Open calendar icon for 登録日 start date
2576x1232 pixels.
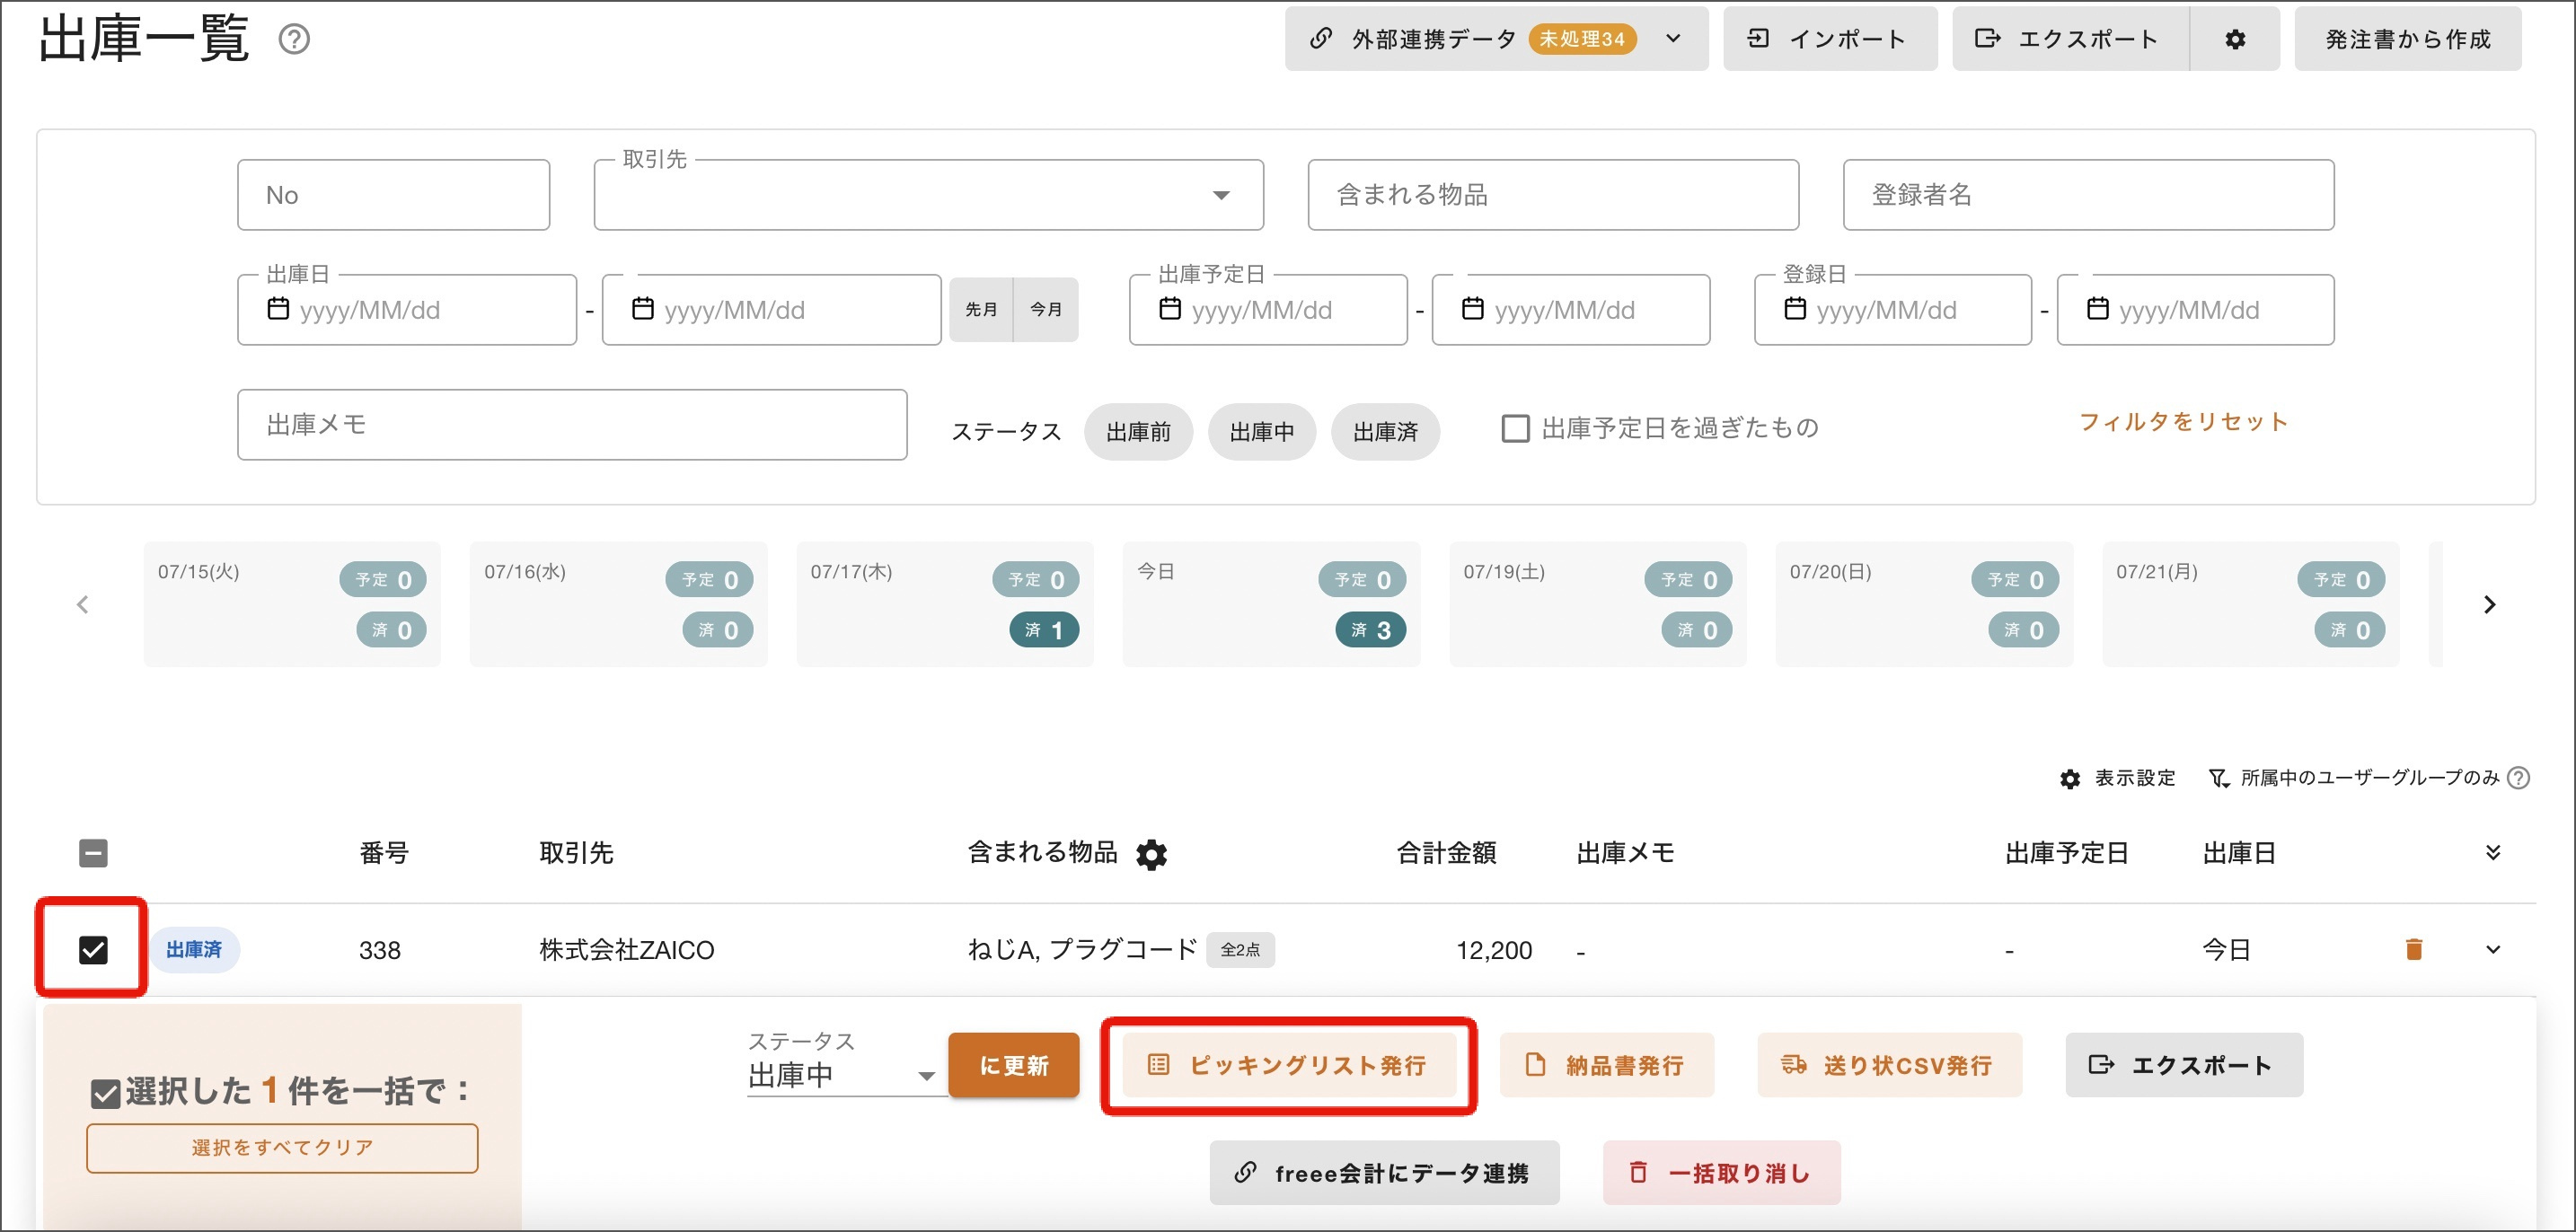[1795, 309]
